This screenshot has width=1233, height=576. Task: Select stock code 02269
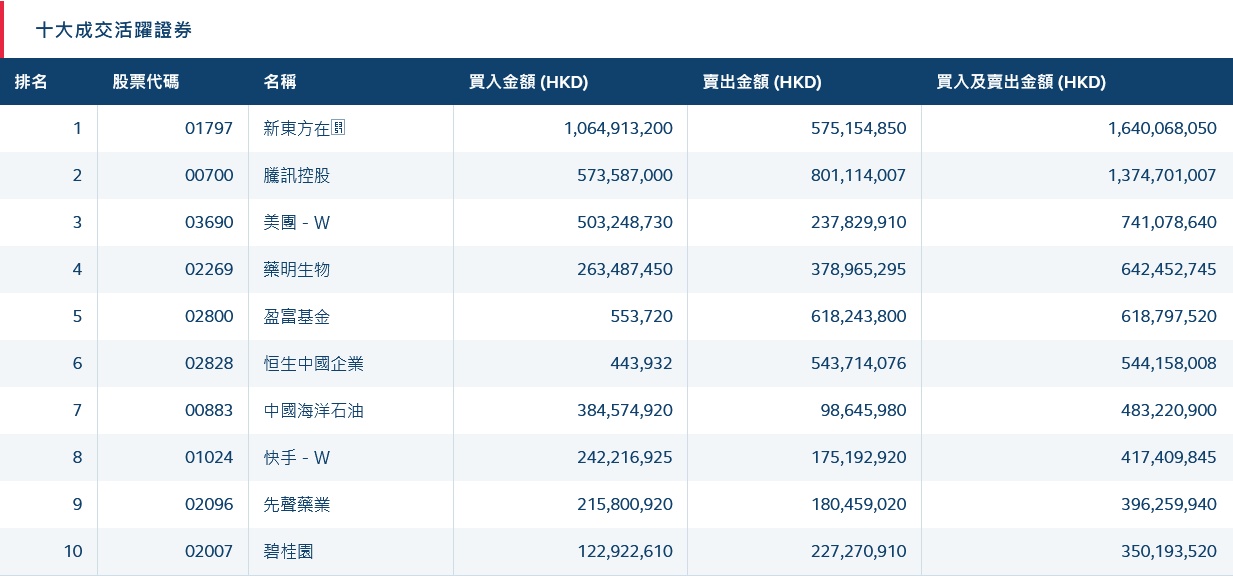point(209,269)
